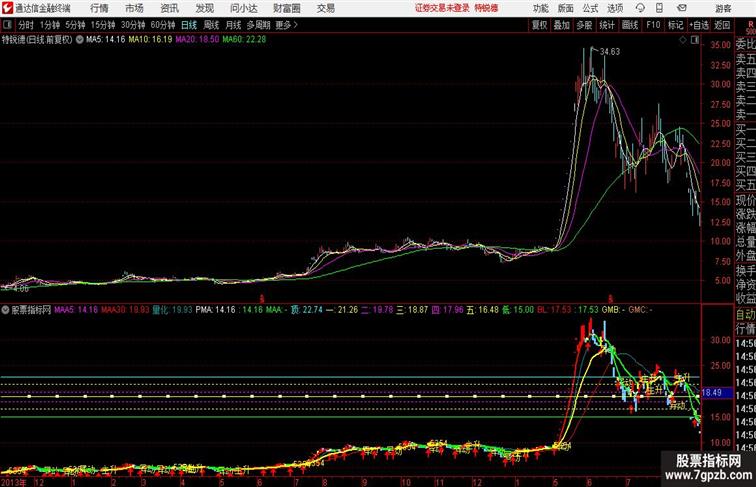Click the 34.63 peak price label
This screenshot has height=487, width=756.
coord(609,51)
